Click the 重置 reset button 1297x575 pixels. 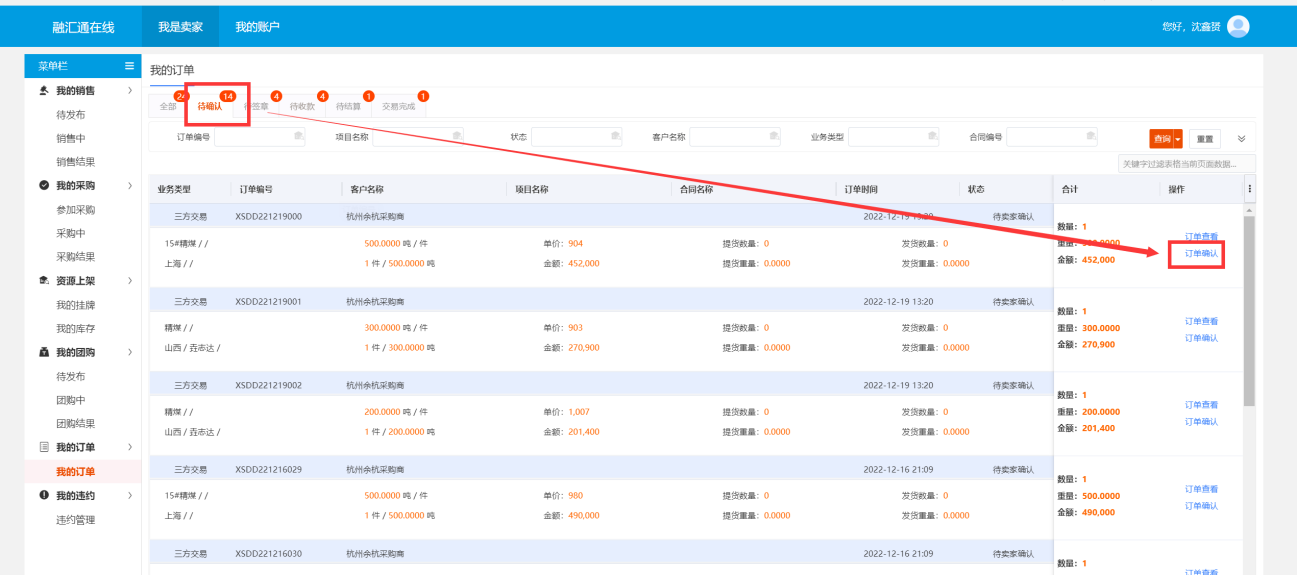(x=1205, y=140)
